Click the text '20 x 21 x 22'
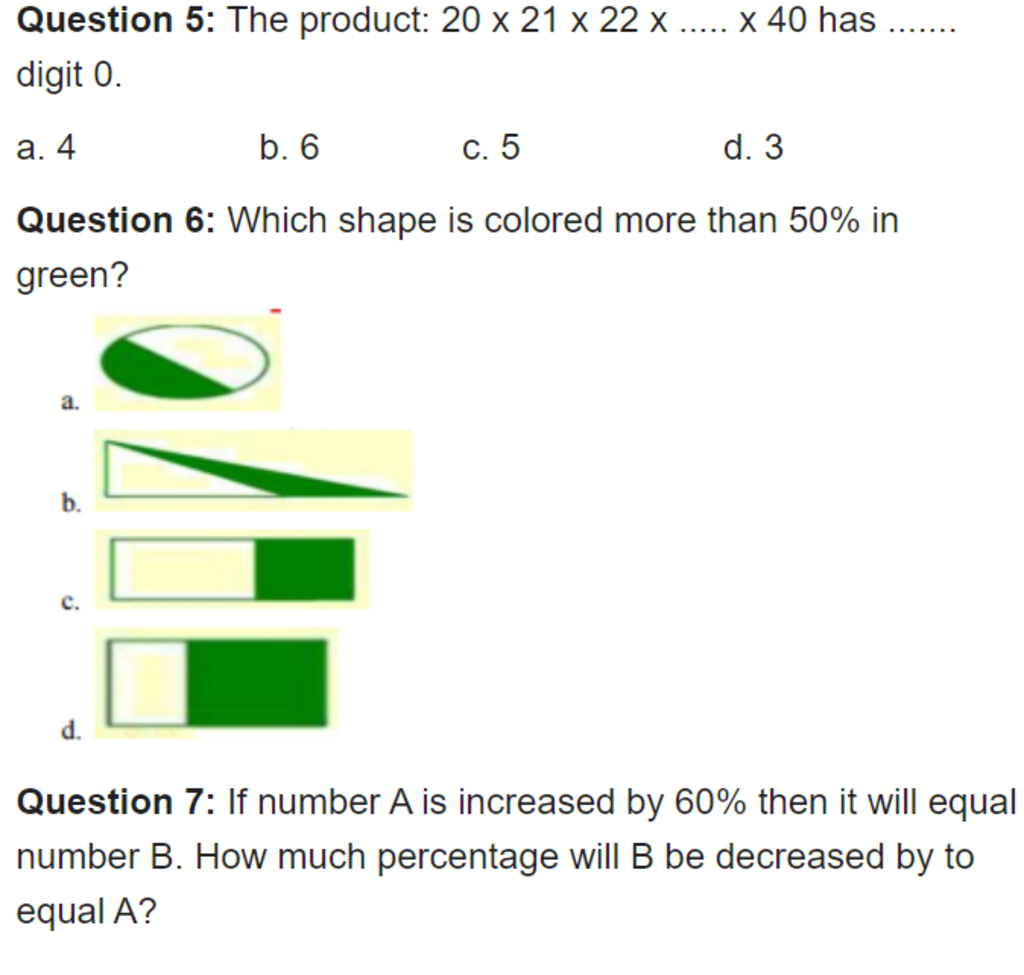The height and width of the screenshot is (975, 1024). 539,20
